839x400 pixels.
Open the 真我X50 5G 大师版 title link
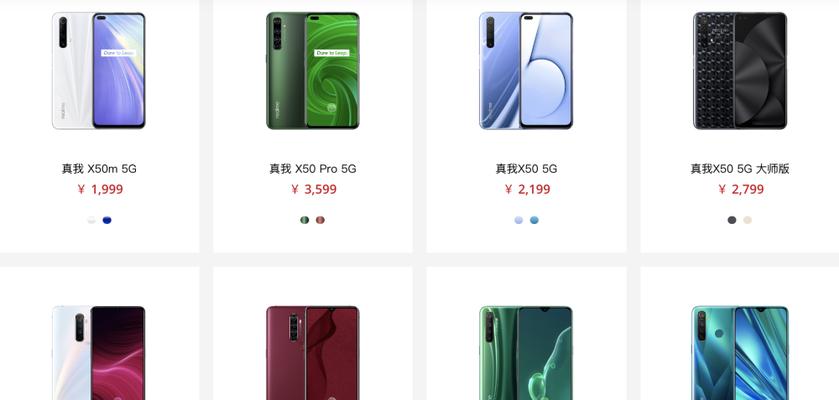[x=740, y=169]
